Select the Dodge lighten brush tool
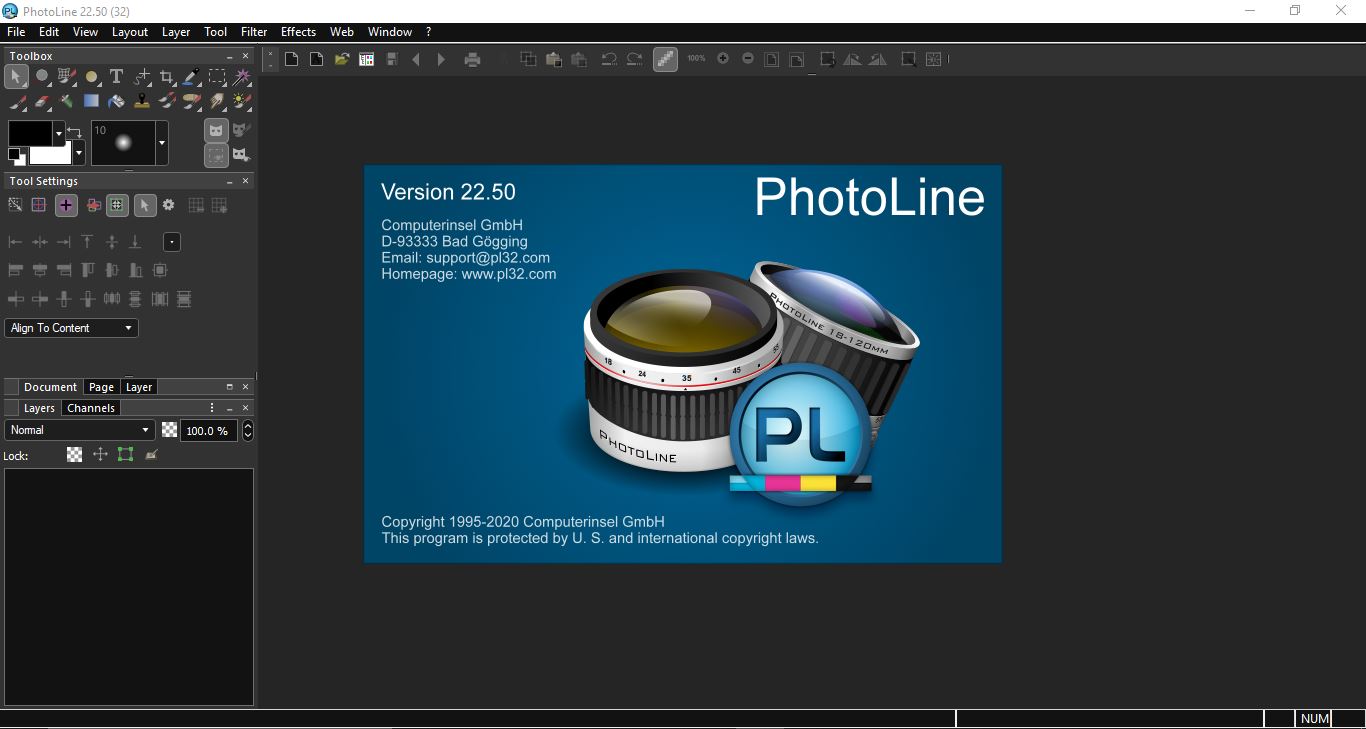 pos(242,101)
